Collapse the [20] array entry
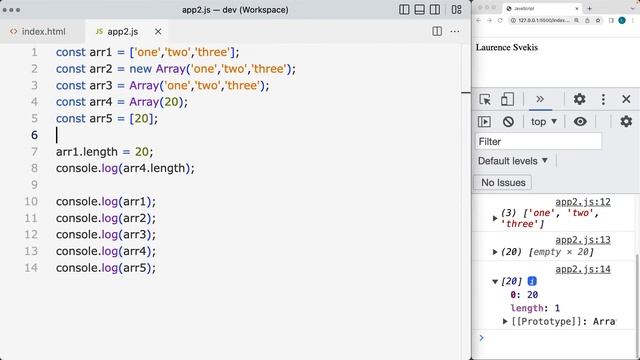The image size is (640, 360). pyautogui.click(x=495, y=281)
